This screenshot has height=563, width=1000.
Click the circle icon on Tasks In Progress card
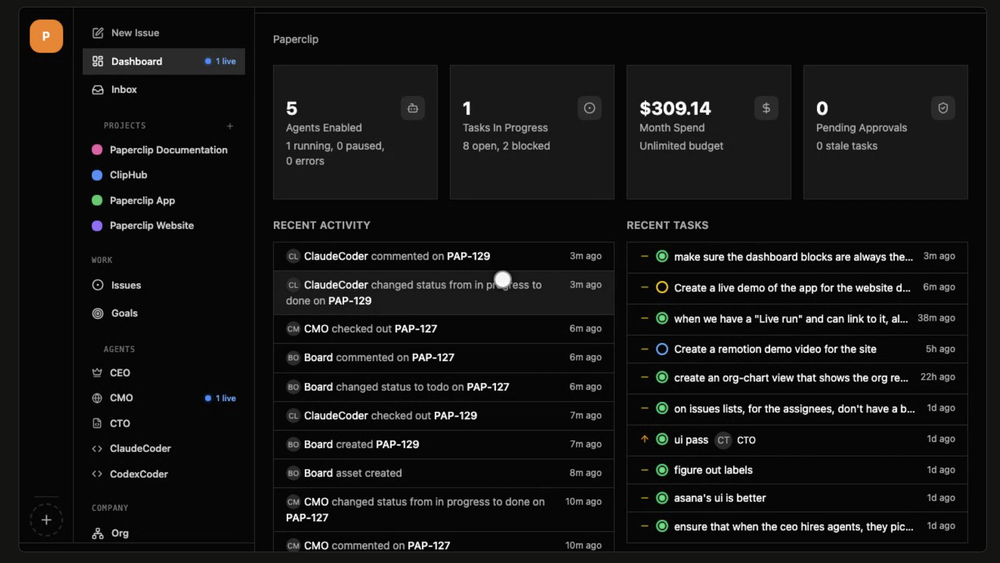click(589, 108)
